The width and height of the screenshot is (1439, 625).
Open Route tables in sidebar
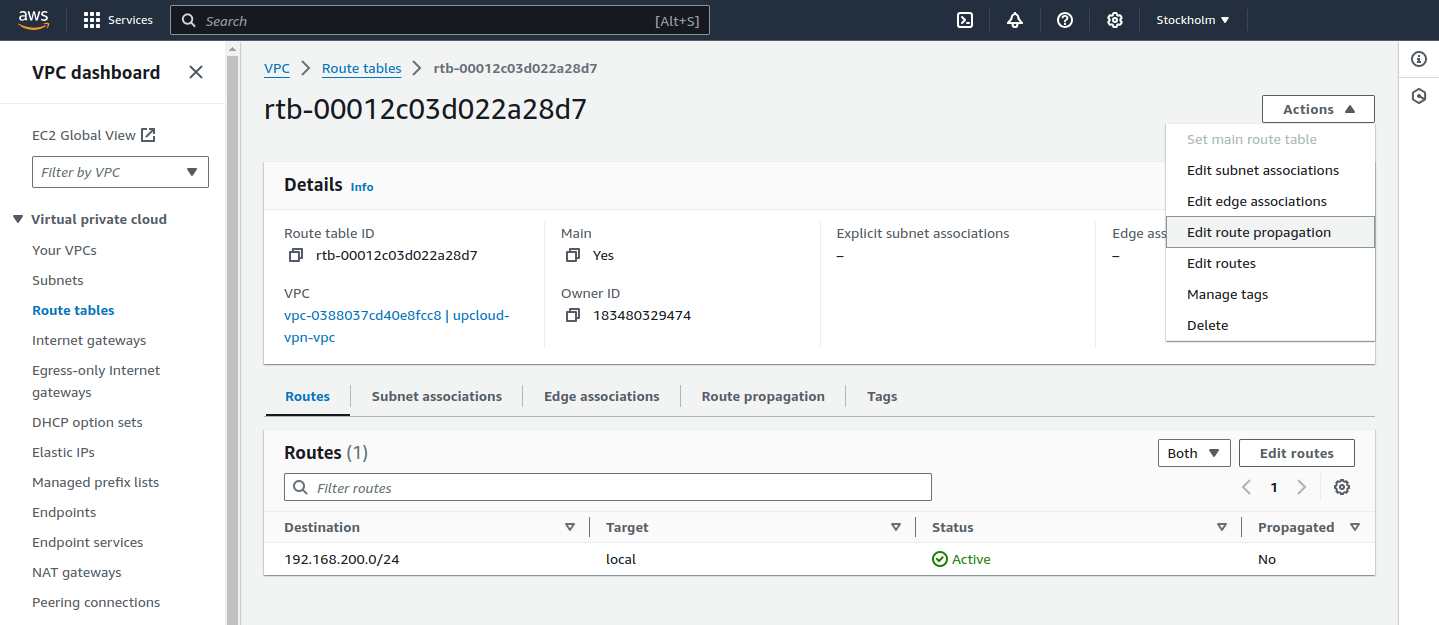coord(73,310)
